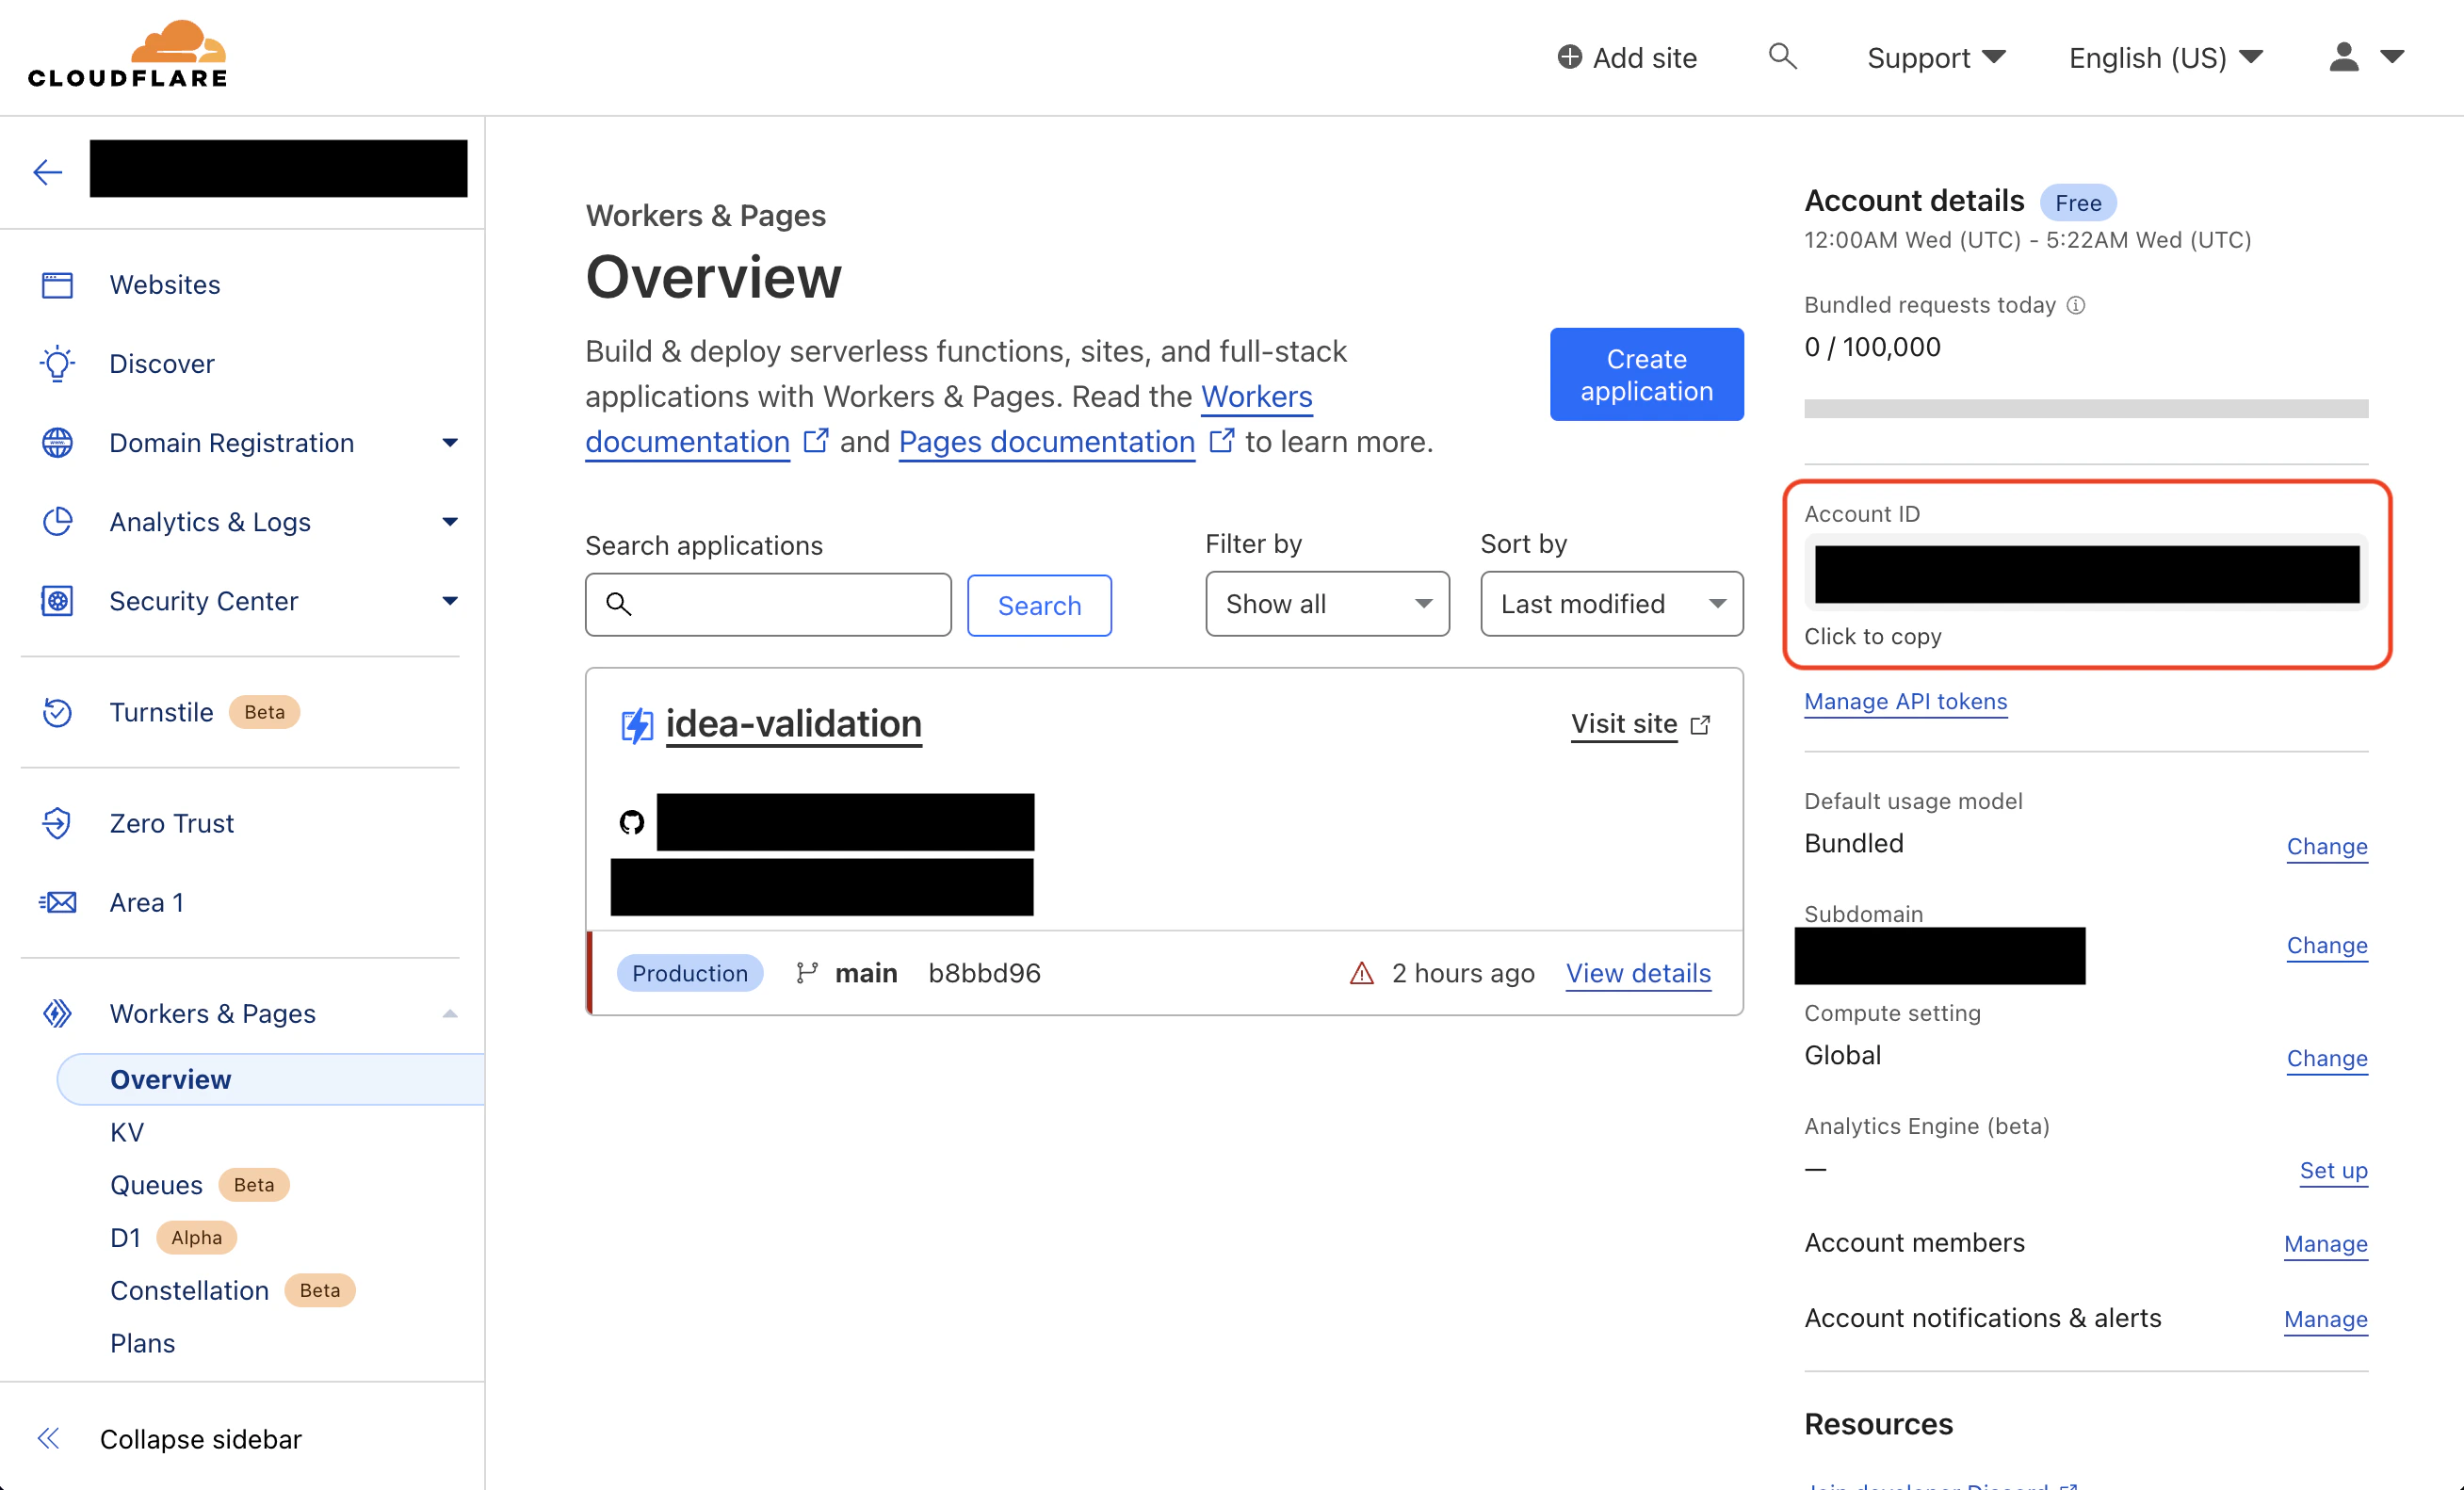Click the idea-validation Pages lightning icon
Image resolution: width=2464 pixels, height=1490 pixels.
tap(637, 725)
